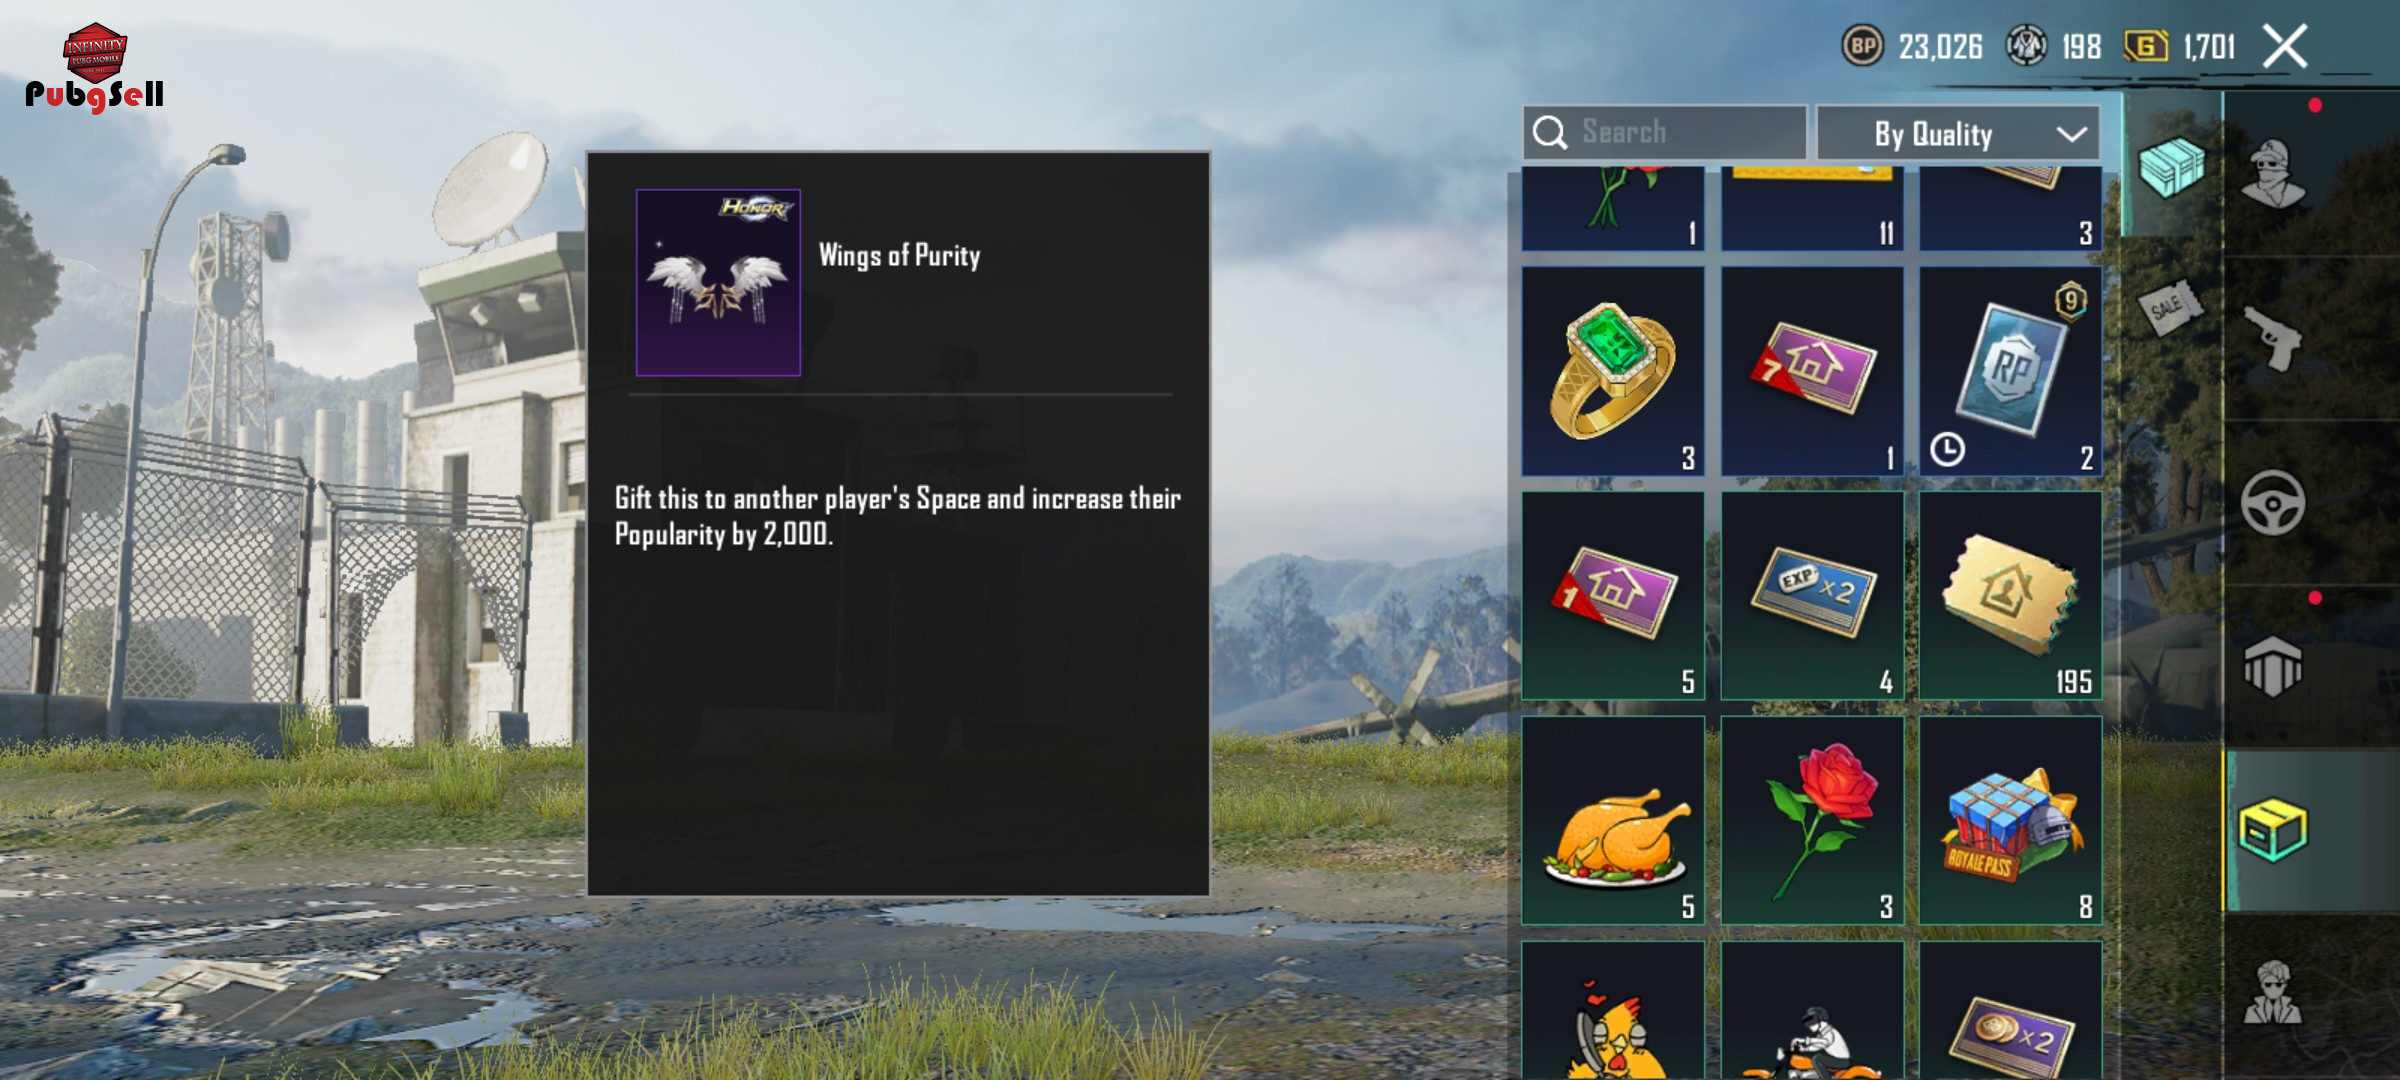The height and width of the screenshot is (1080, 2400).
Task: Open the yellow box items category
Action: coord(2272,830)
